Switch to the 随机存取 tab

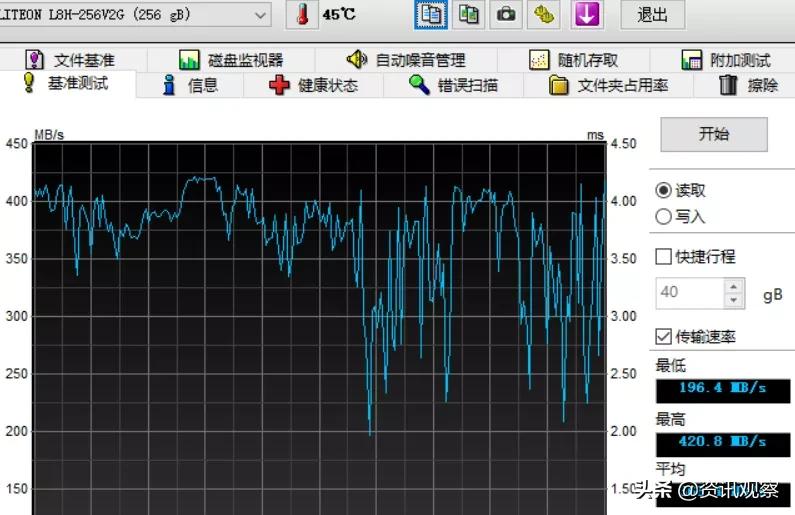pyautogui.click(x=573, y=60)
